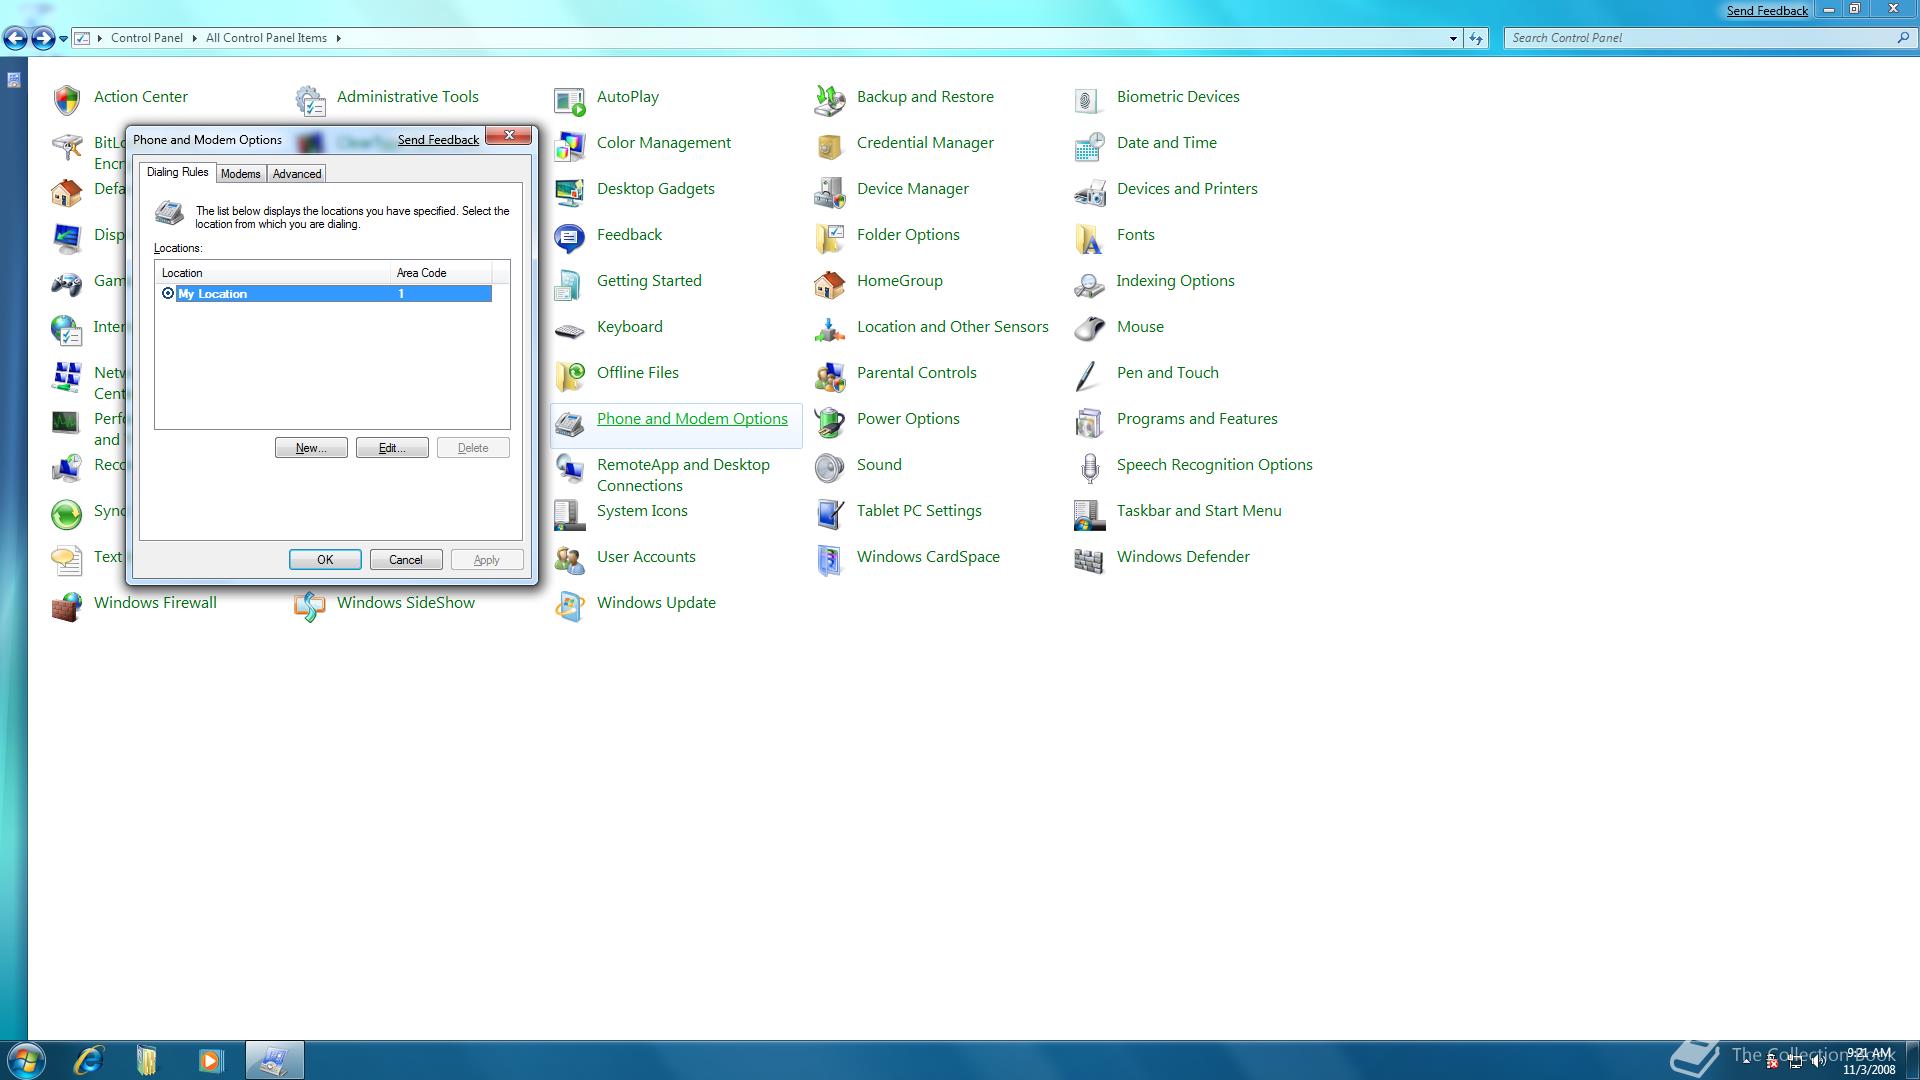The height and width of the screenshot is (1080, 1920).
Task: Open Windows Media Player from taskbar
Action: pyautogui.click(x=210, y=1060)
